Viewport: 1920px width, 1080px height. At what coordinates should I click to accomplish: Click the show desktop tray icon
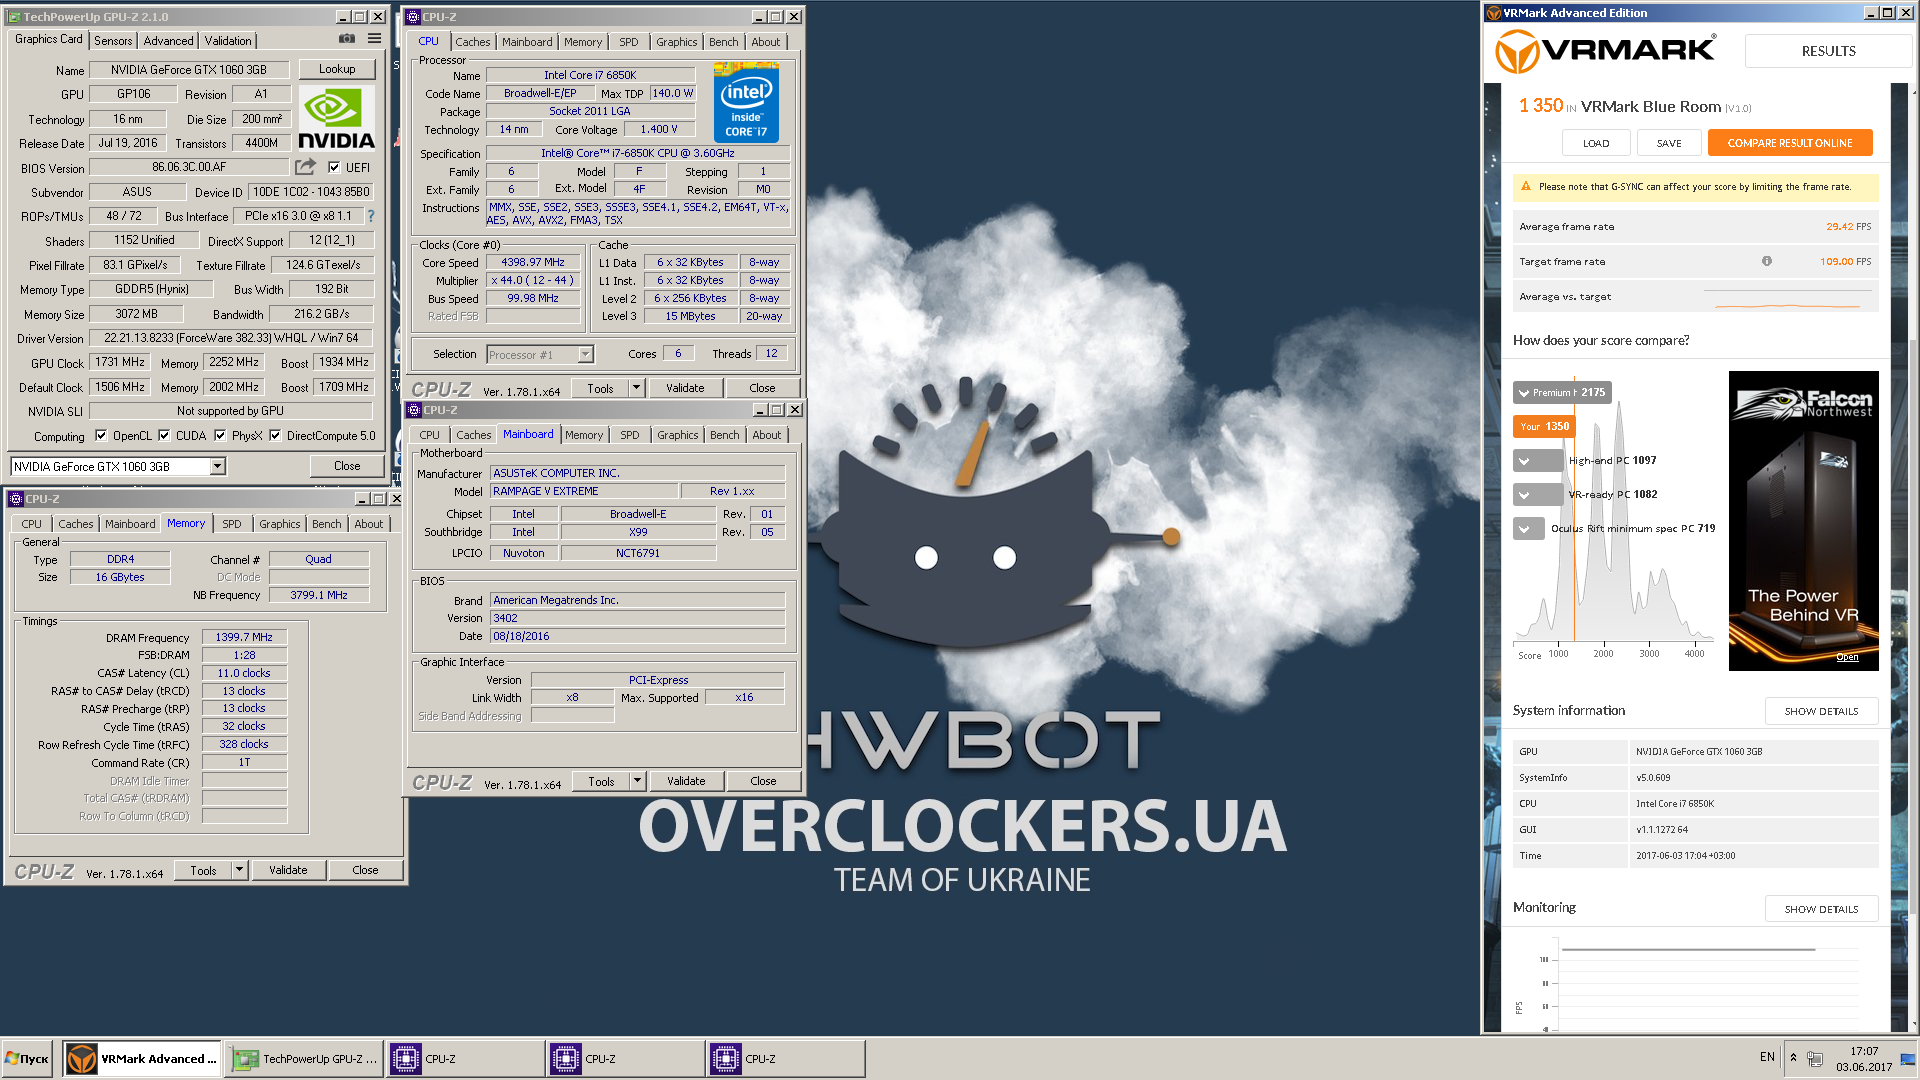[x=1908, y=1058]
